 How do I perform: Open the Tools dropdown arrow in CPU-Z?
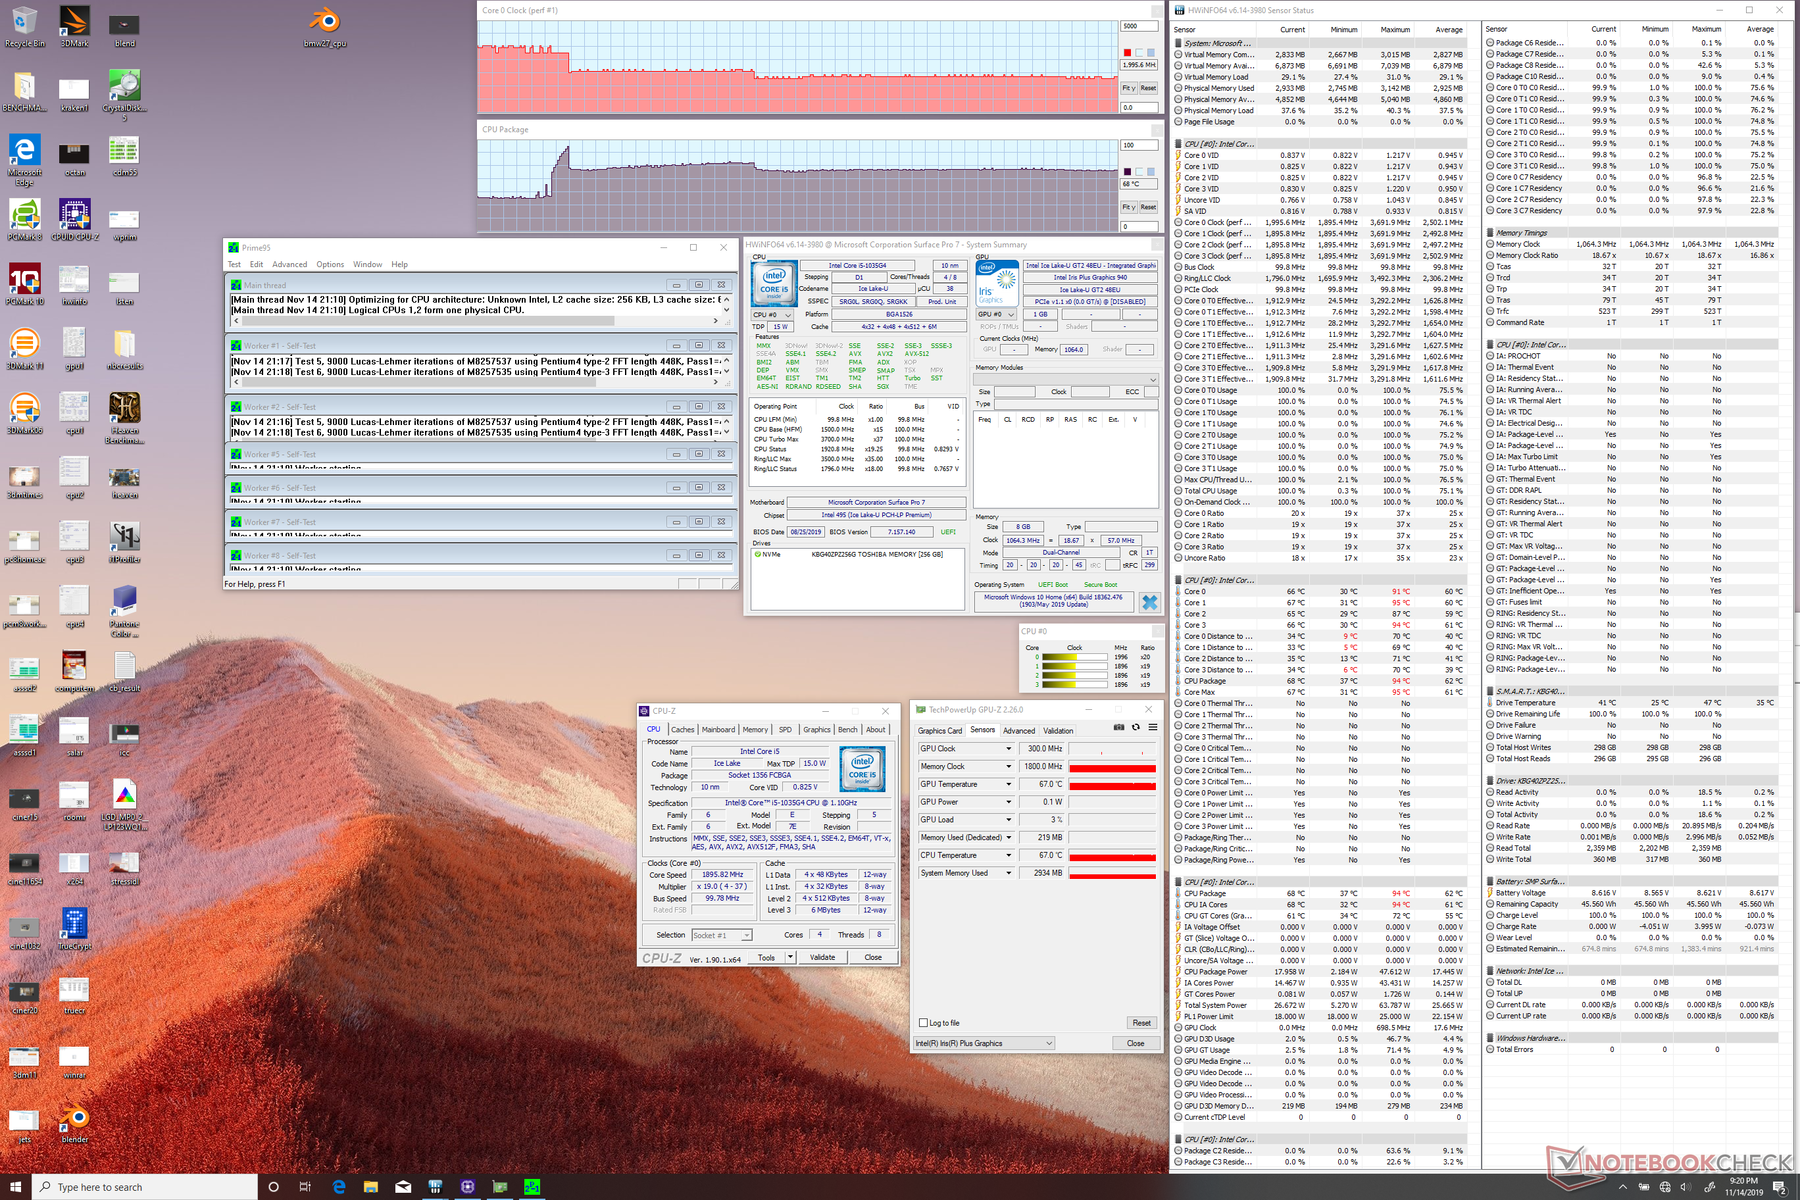791,957
